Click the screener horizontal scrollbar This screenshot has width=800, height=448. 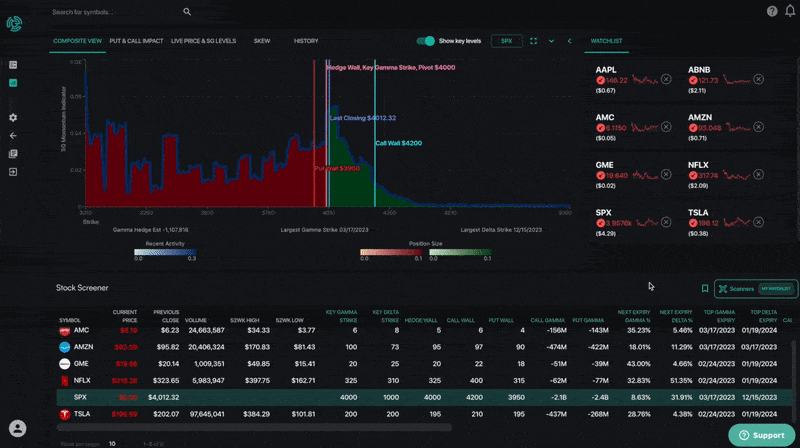254,428
